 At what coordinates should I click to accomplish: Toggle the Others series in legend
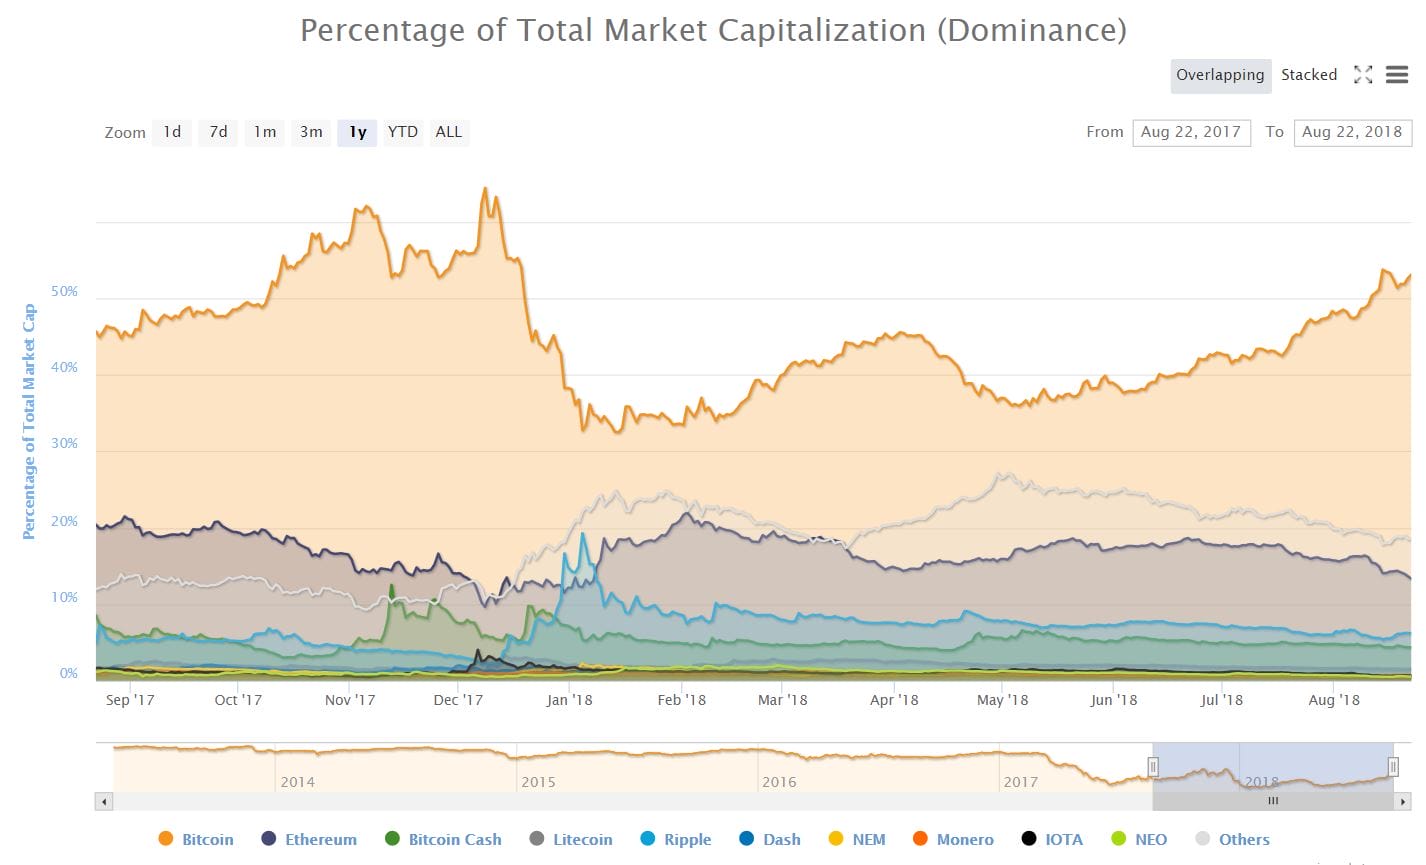coord(1243,839)
